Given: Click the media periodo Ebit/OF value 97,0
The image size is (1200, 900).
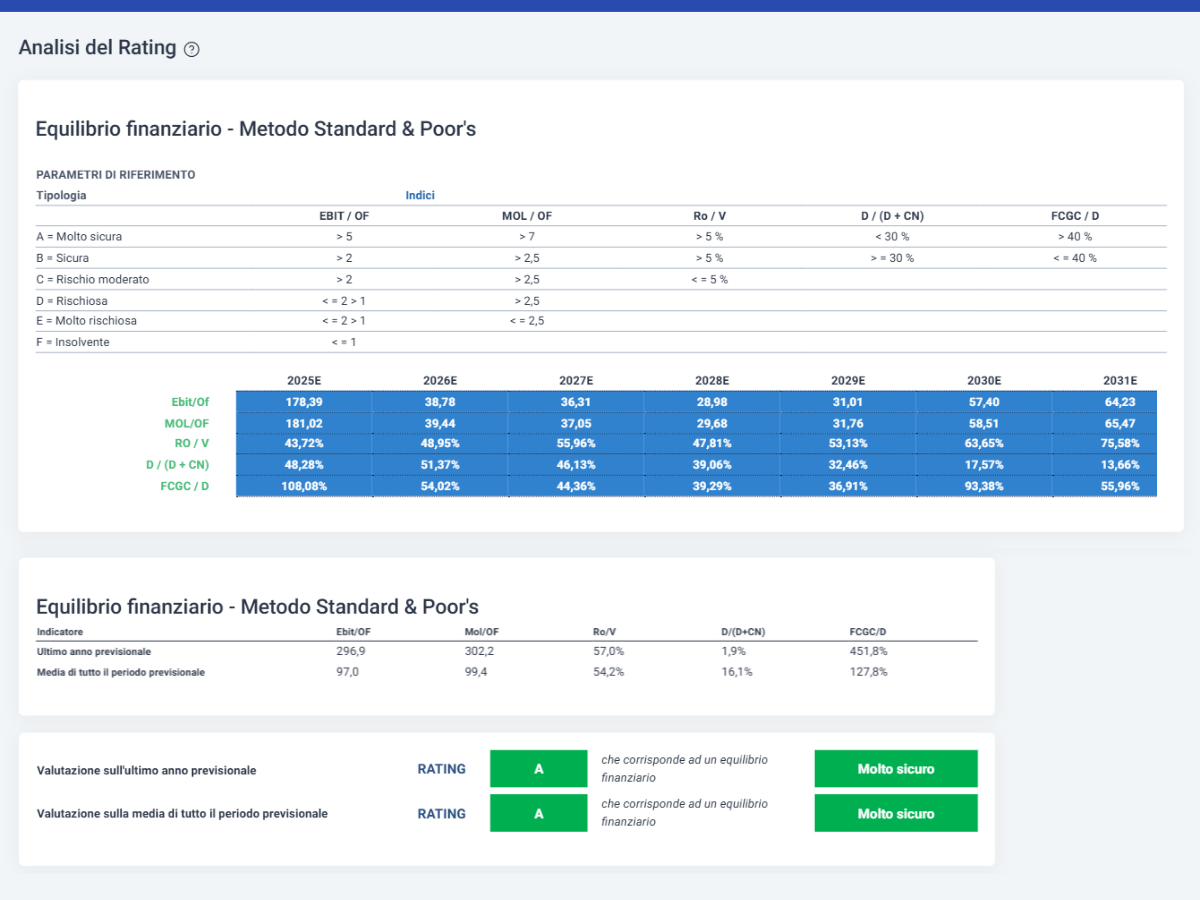Looking at the screenshot, I should point(348,672).
